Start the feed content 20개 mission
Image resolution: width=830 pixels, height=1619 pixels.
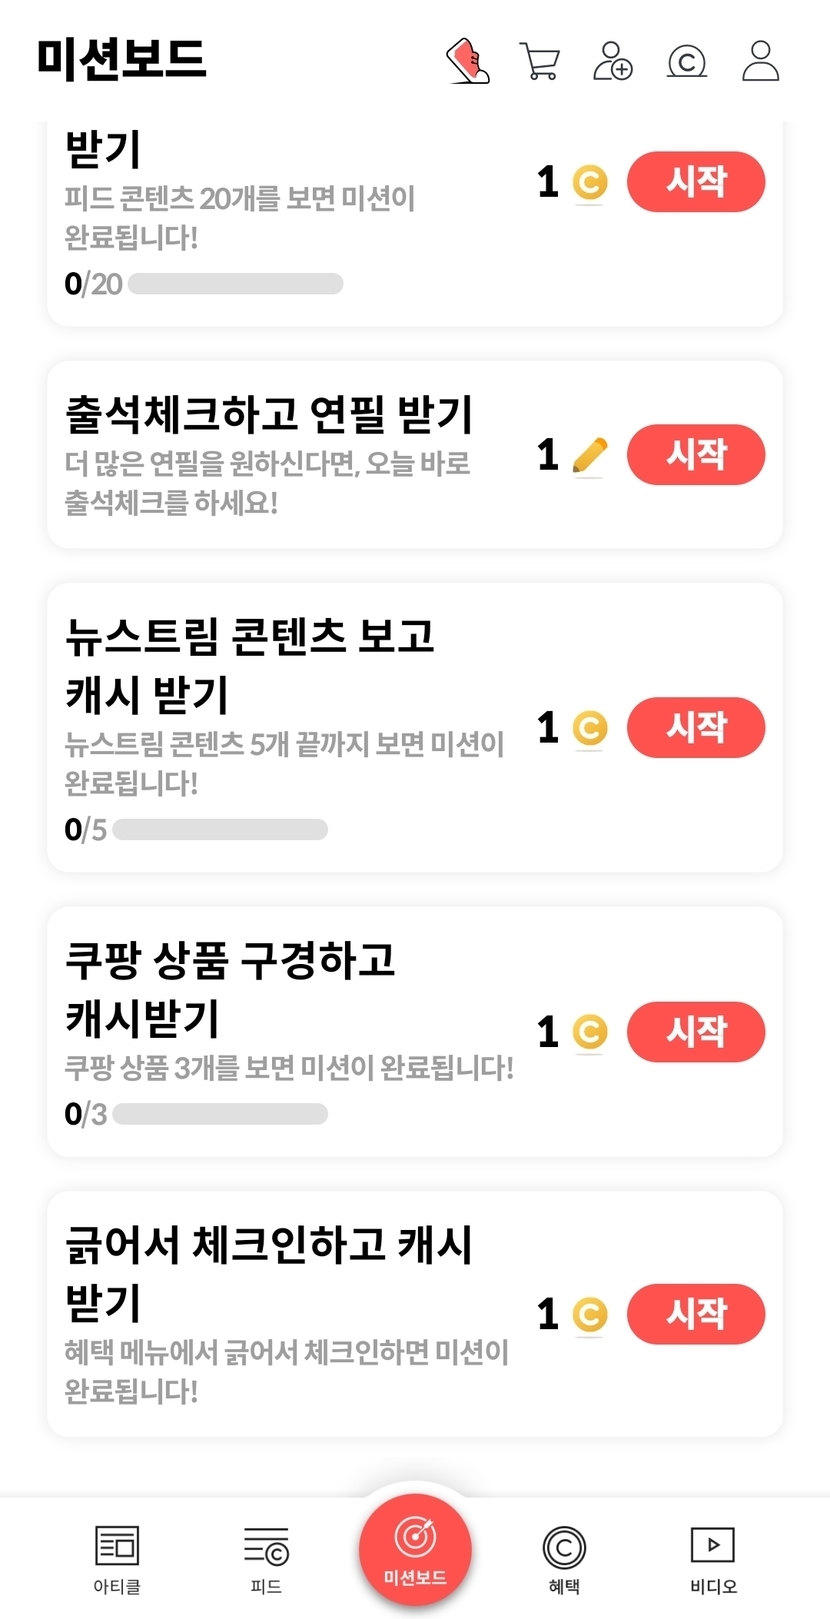point(696,182)
